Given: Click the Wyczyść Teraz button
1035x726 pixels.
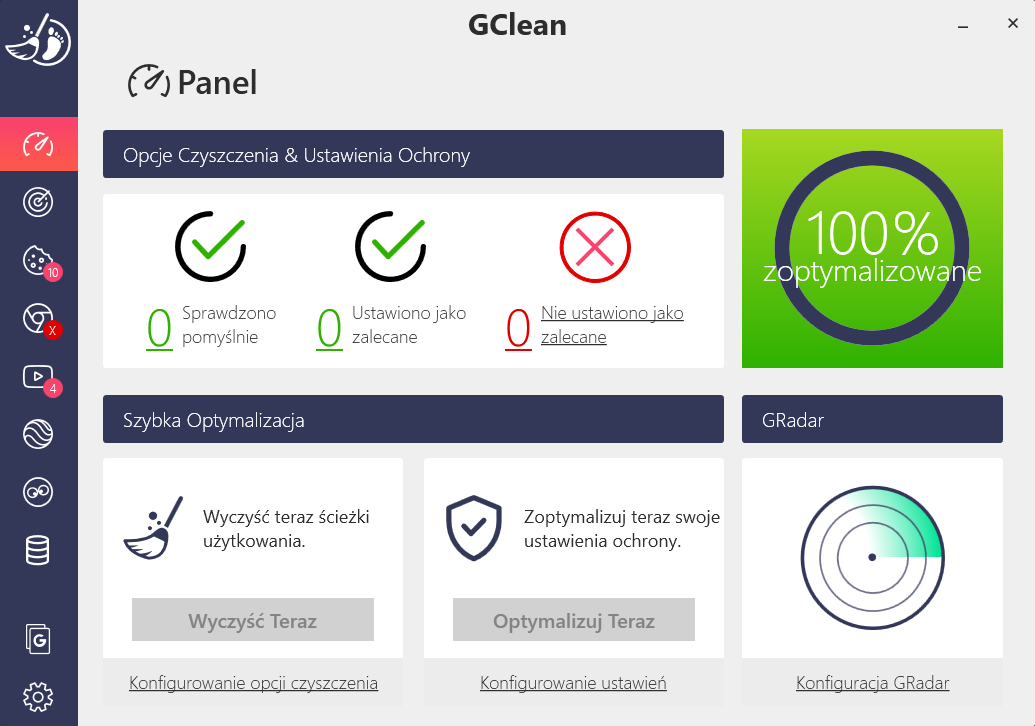Looking at the screenshot, I should tap(253, 620).
